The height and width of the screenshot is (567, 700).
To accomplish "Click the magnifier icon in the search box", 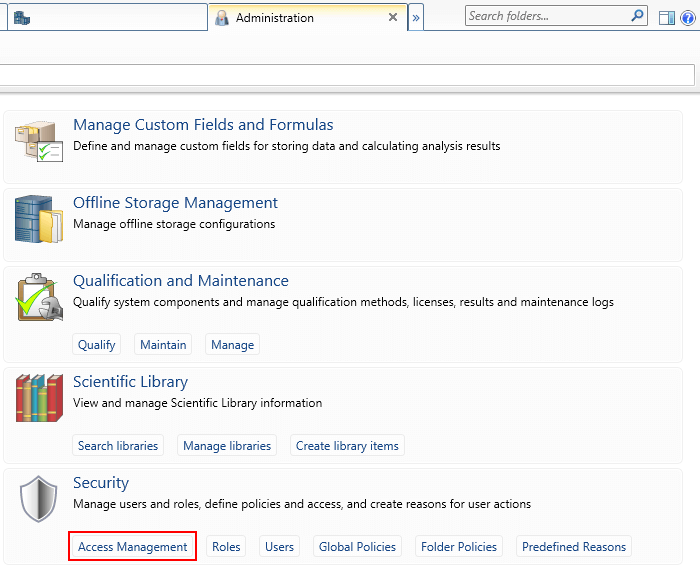I will point(637,16).
